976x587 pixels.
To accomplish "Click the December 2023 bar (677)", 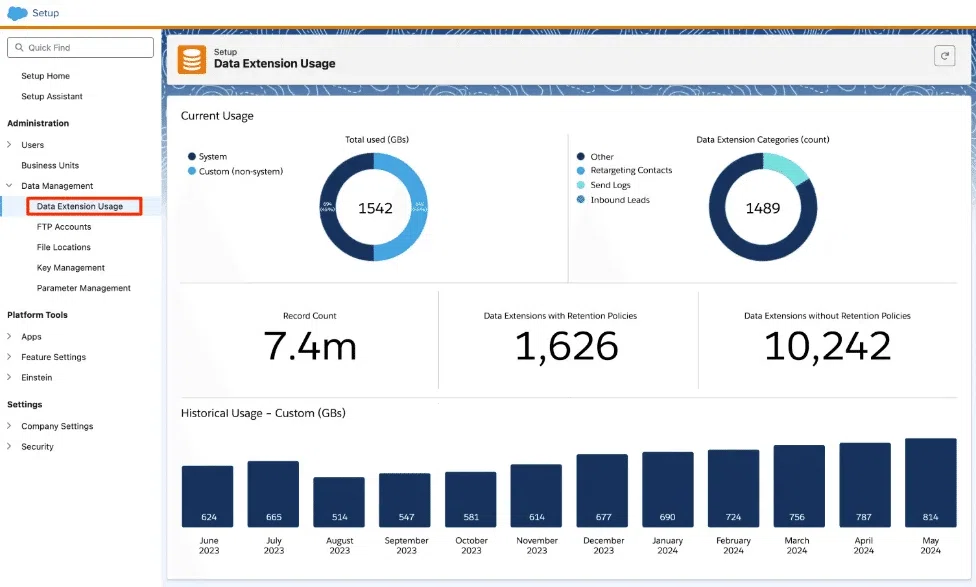I will [602, 491].
